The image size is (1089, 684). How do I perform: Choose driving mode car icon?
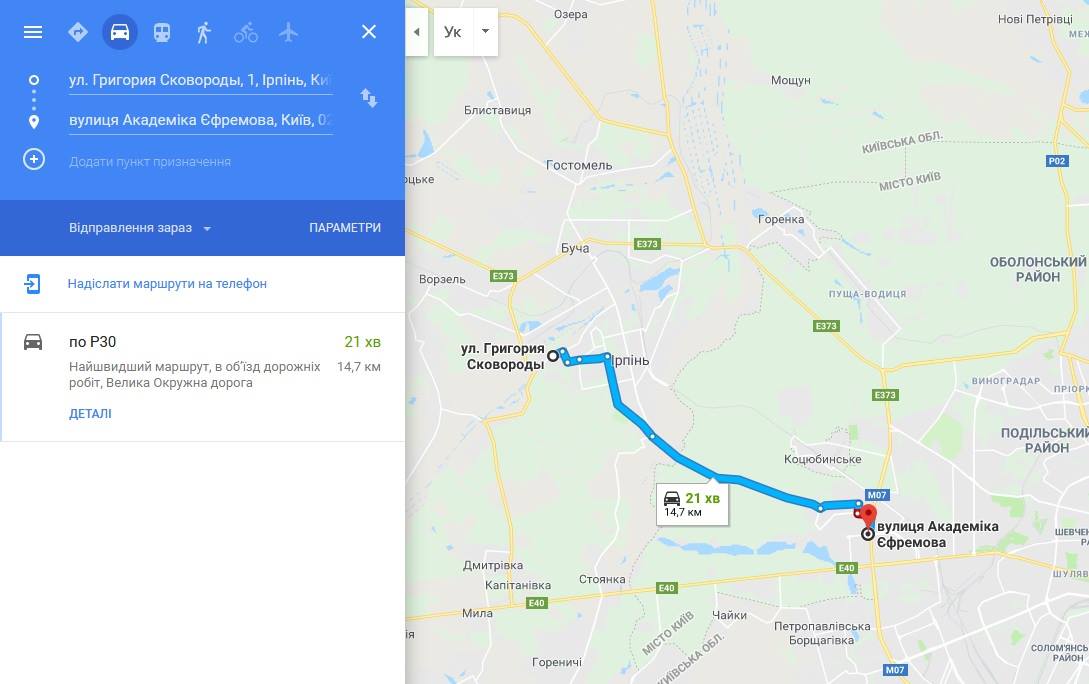(x=119, y=32)
